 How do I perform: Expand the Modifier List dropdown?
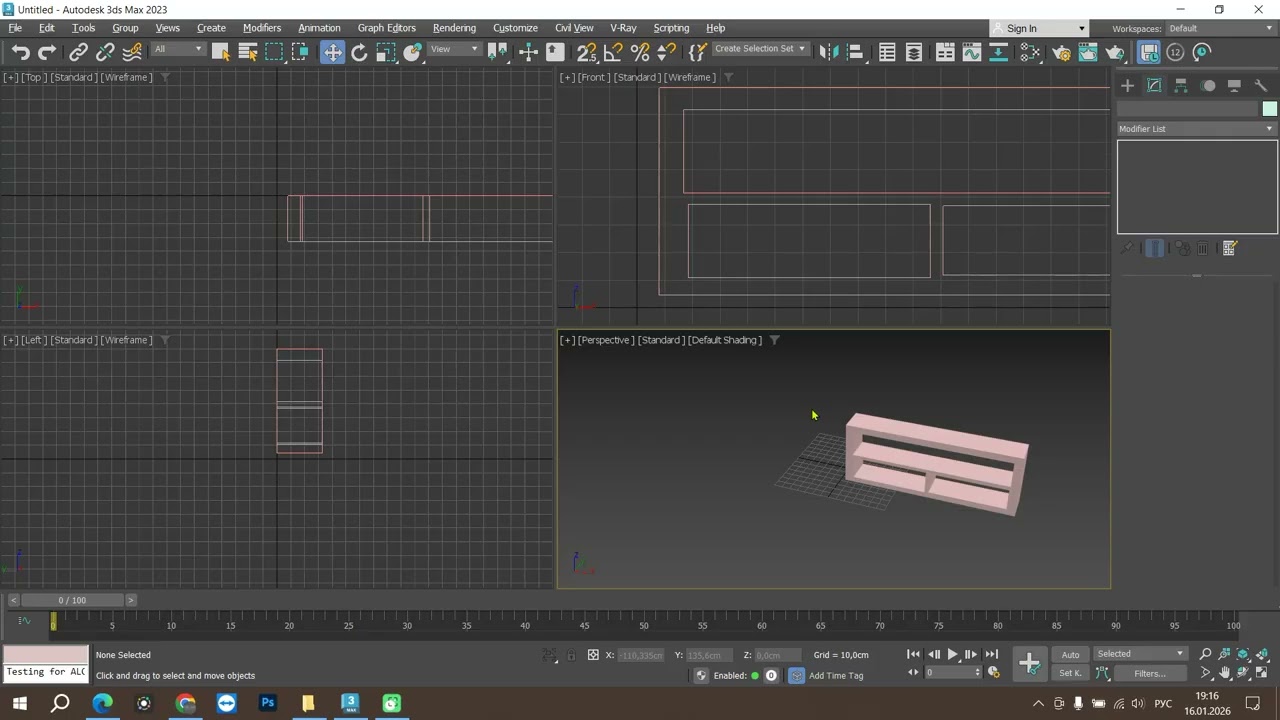point(1197,129)
